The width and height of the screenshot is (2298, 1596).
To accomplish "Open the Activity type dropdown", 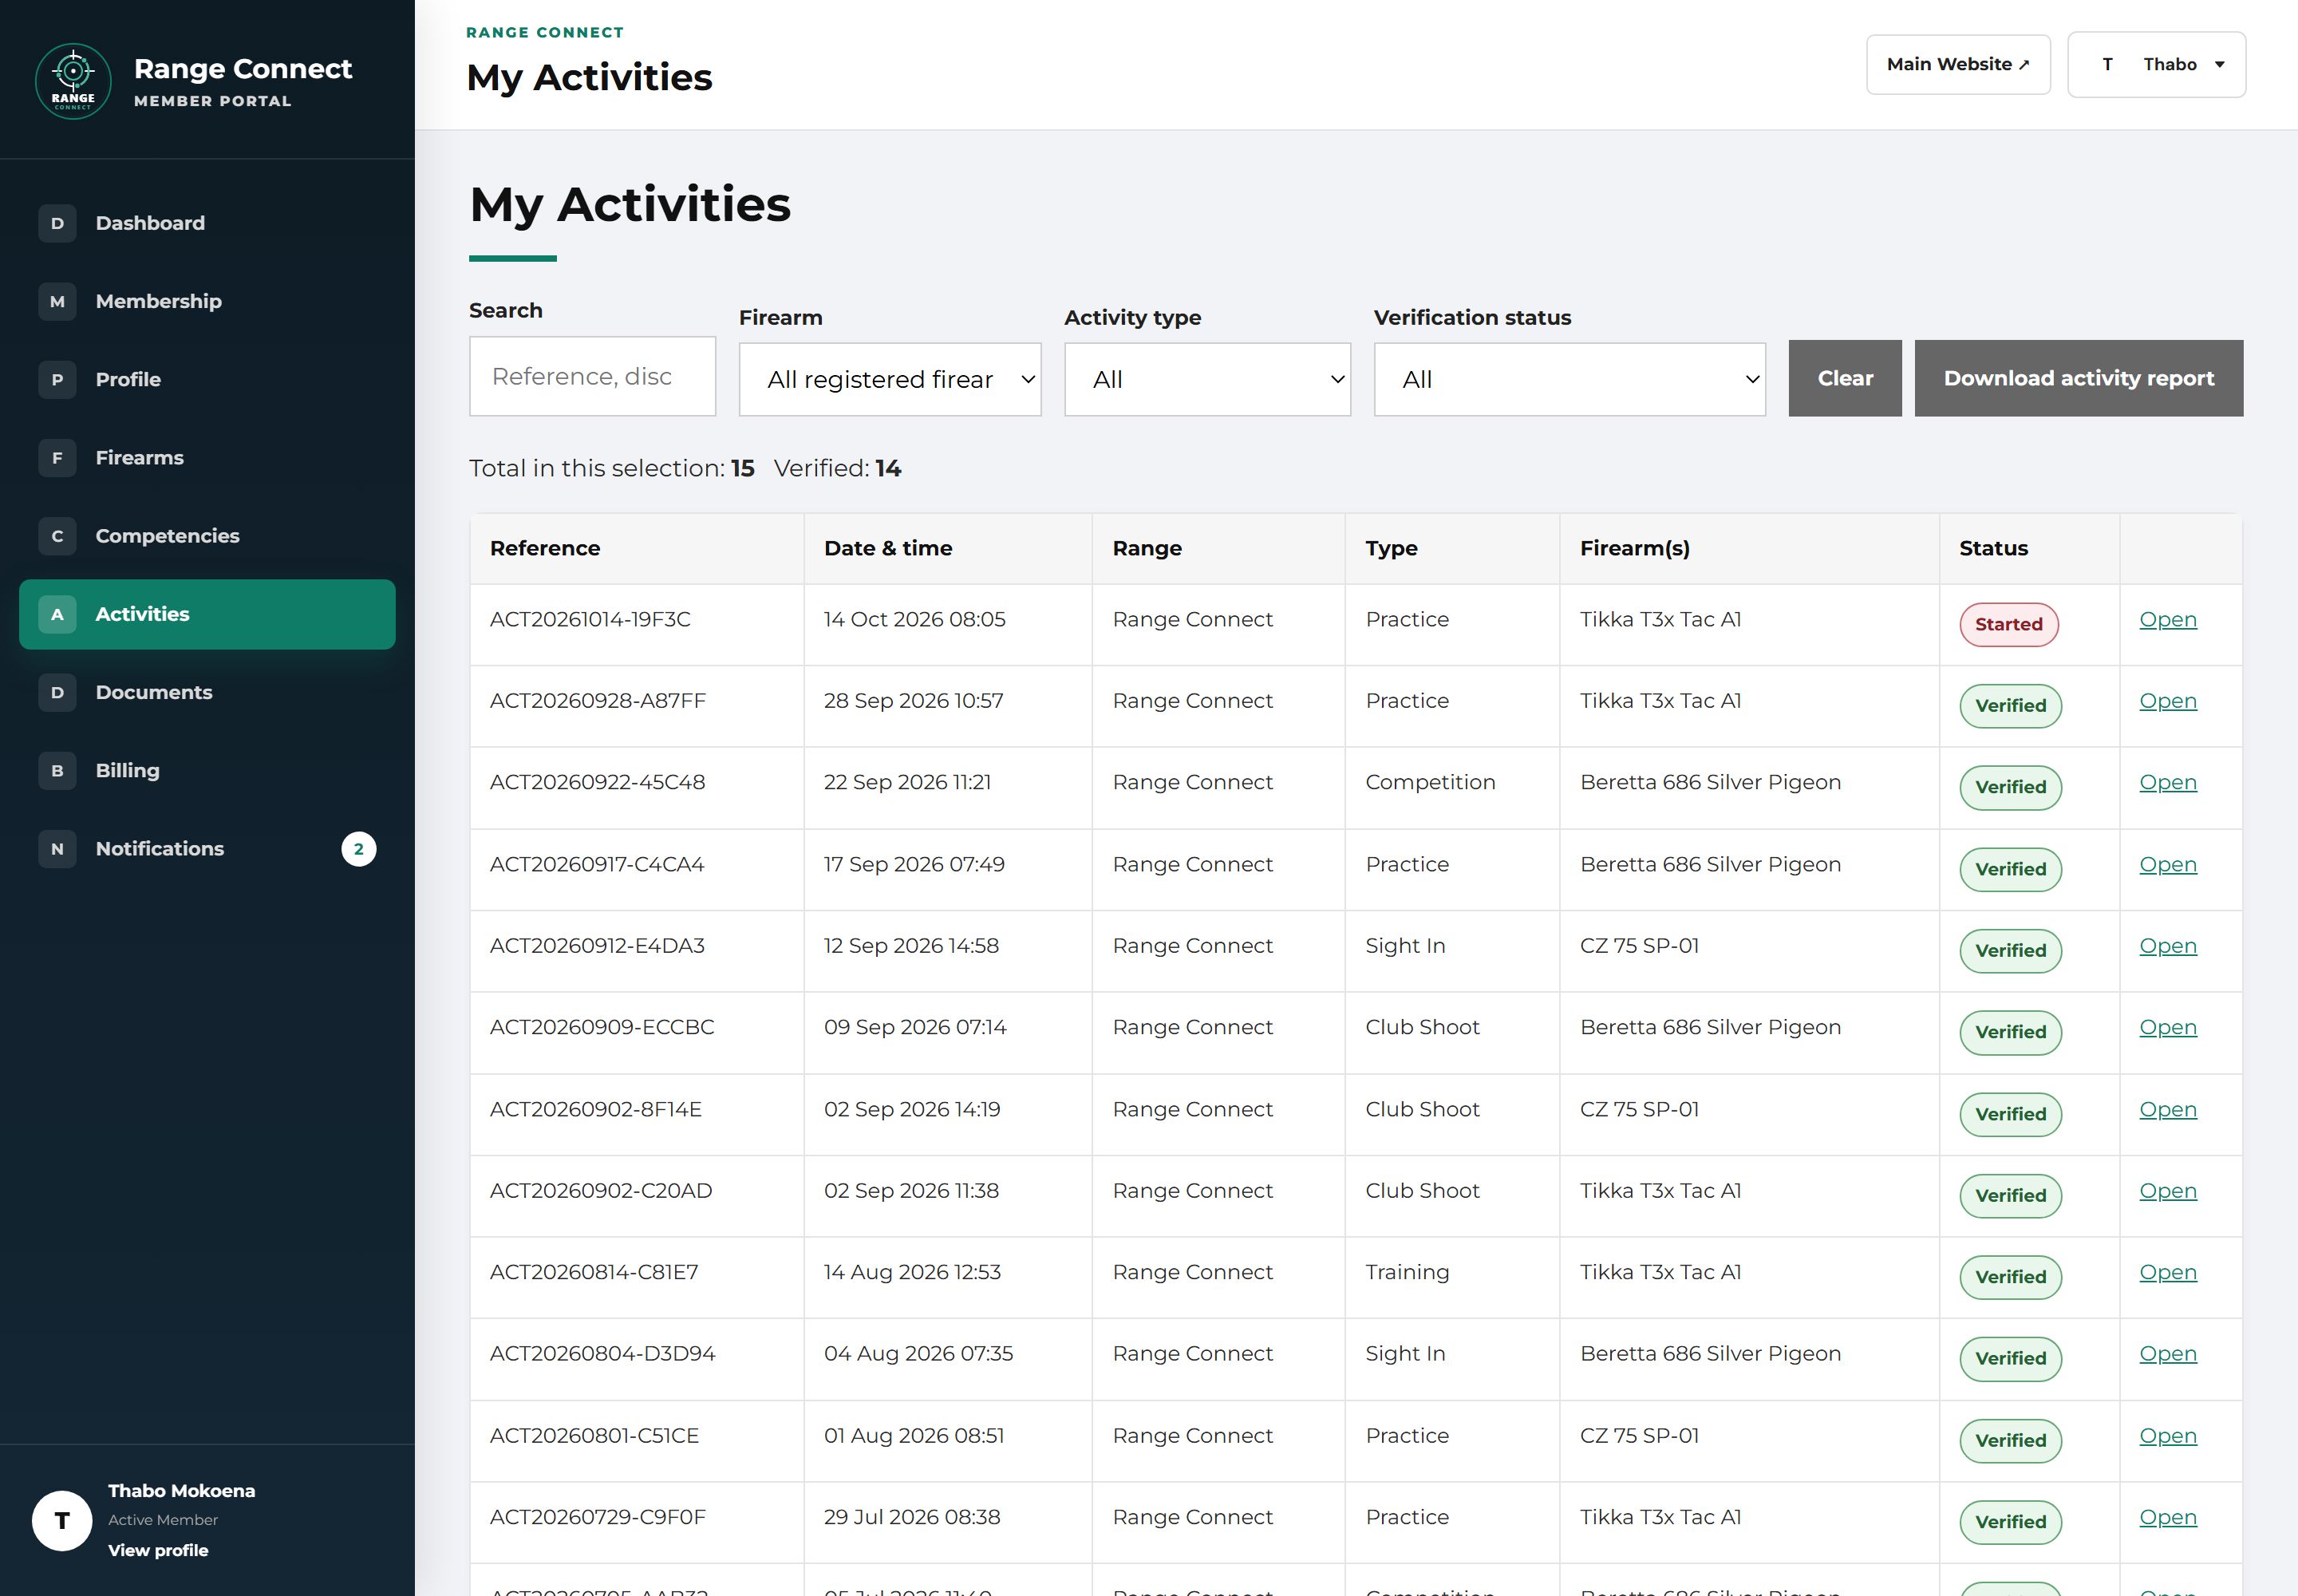I will (1207, 379).
